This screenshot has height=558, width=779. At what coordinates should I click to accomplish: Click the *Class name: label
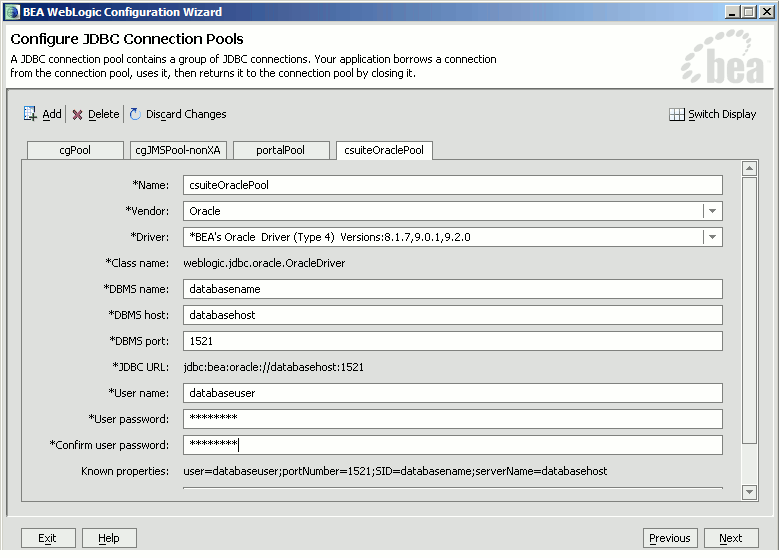137,263
